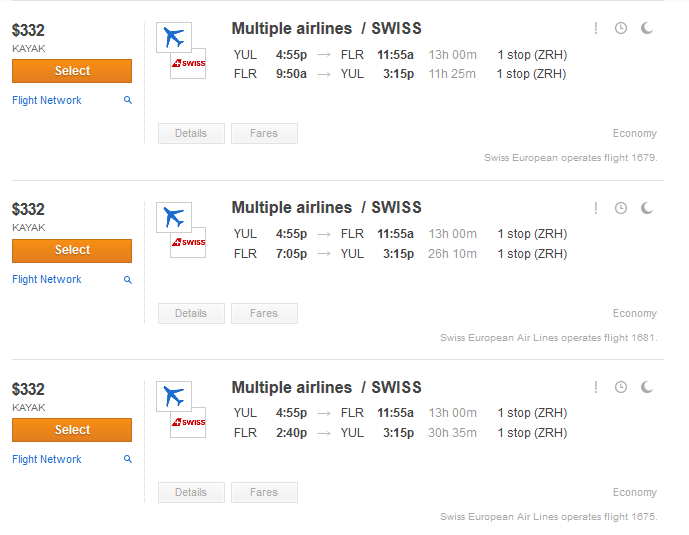Select the flight returning at 2:40p
This screenshot has width=689, height=535.
pyautogui.click(x=72, y=430)
